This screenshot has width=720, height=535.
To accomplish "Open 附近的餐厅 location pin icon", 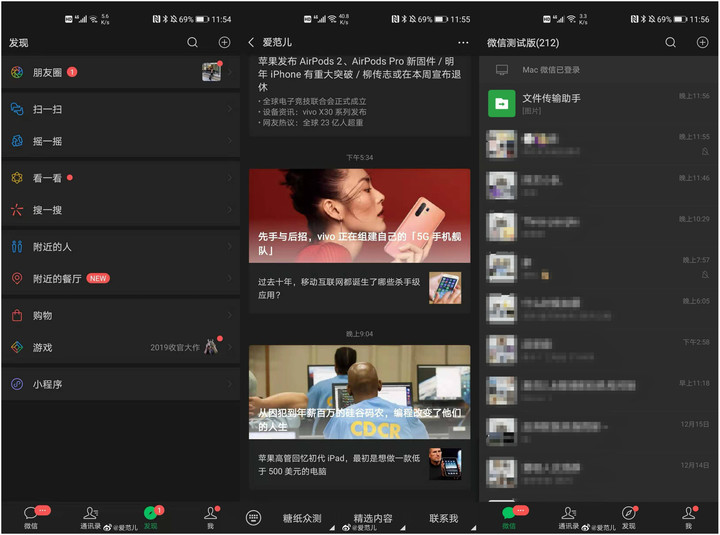I will point(17,279).
